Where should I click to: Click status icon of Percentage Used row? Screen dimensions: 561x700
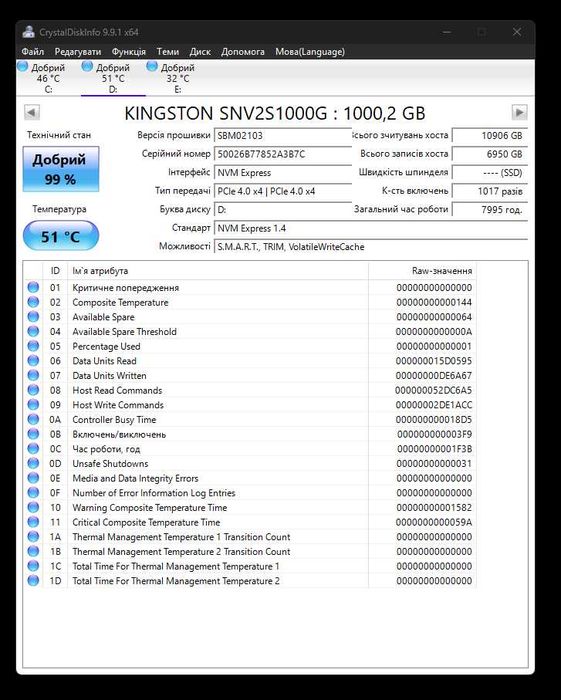(x=33, y=346)
